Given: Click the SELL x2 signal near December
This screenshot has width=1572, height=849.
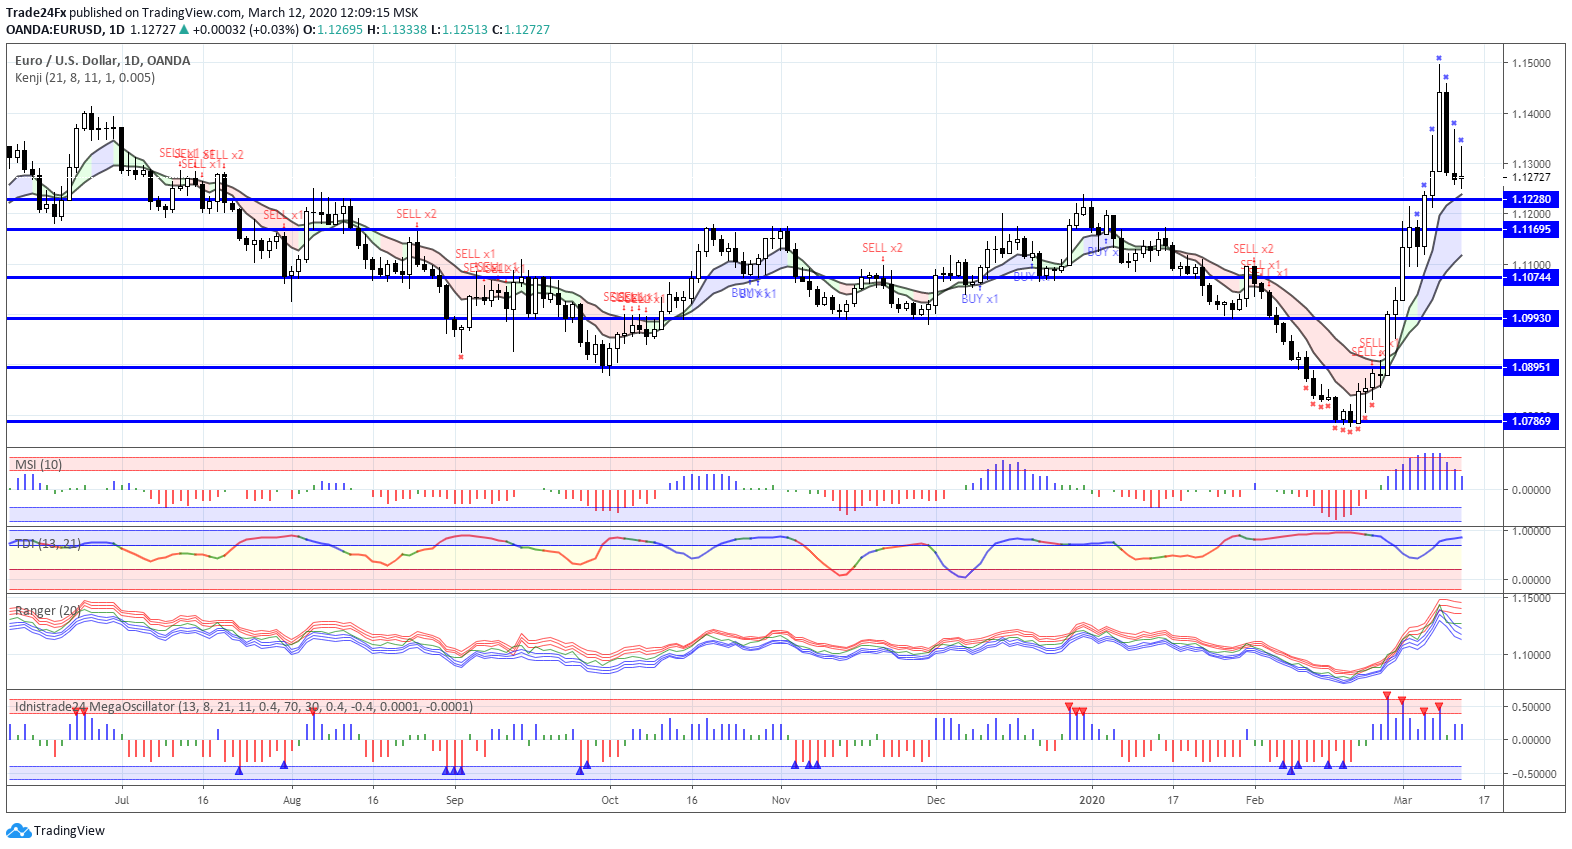Looking at the screenshot, I should tap(882, 248).
